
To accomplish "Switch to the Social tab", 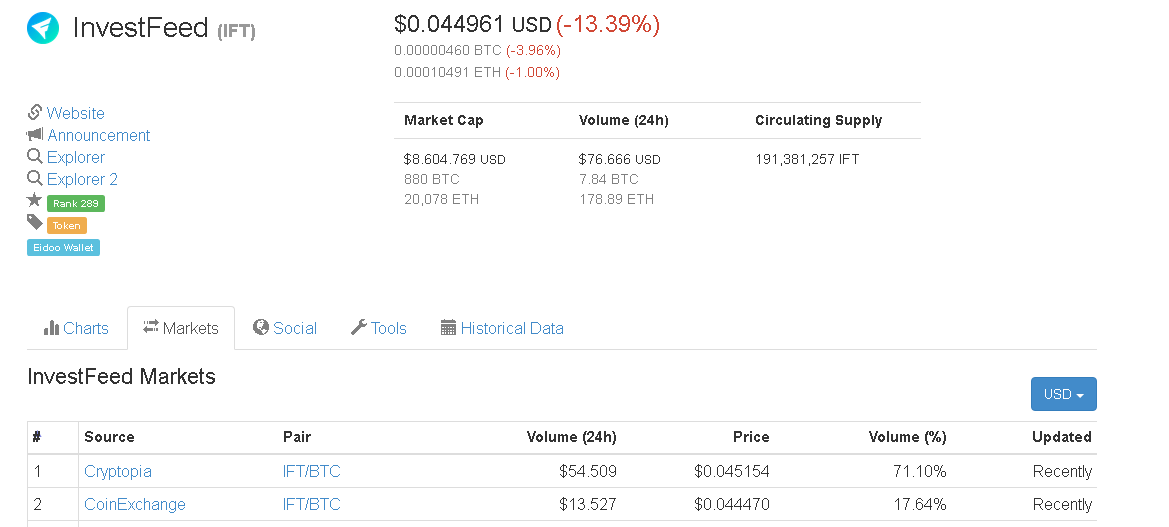I will [x=285, y=328].
